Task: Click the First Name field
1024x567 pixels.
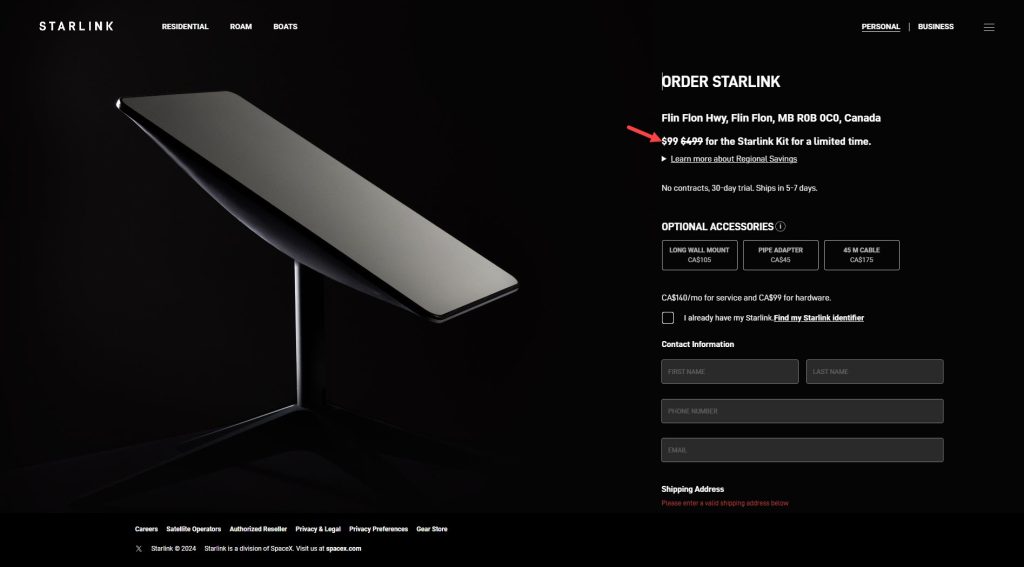Action: (729, 372)
